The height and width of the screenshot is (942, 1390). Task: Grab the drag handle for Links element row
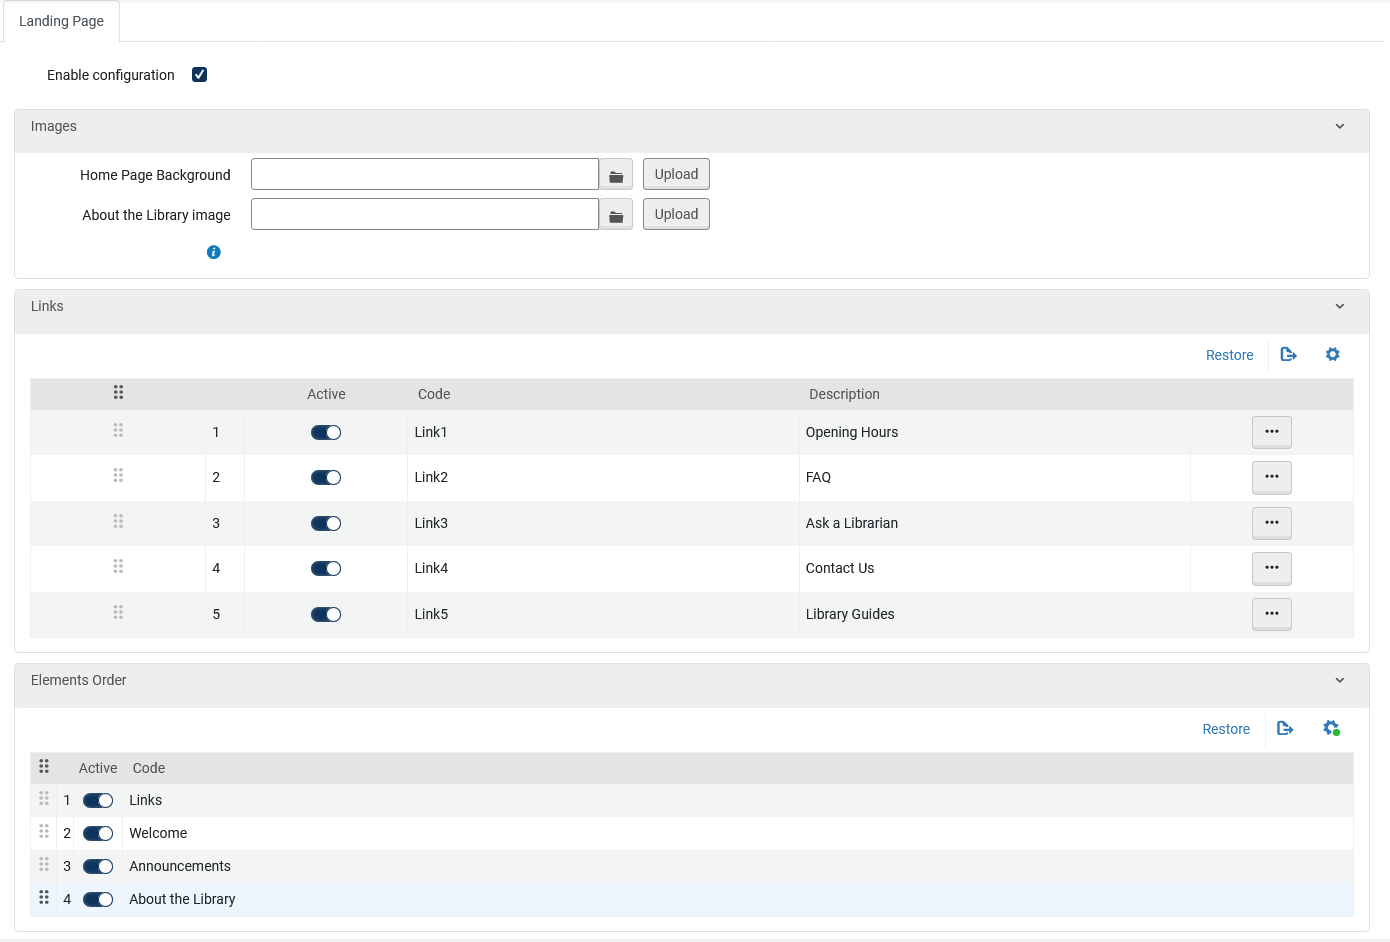(44, 798)
